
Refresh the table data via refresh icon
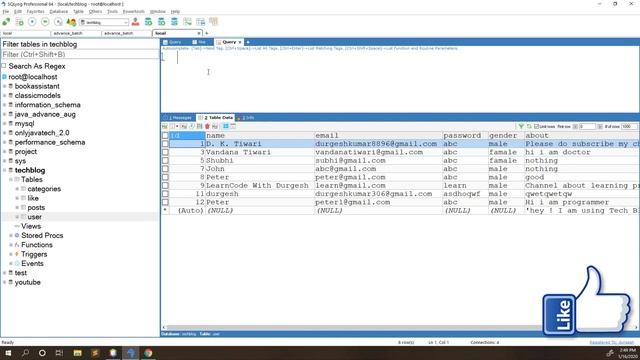pyautogui.click(x=529, y=127)
